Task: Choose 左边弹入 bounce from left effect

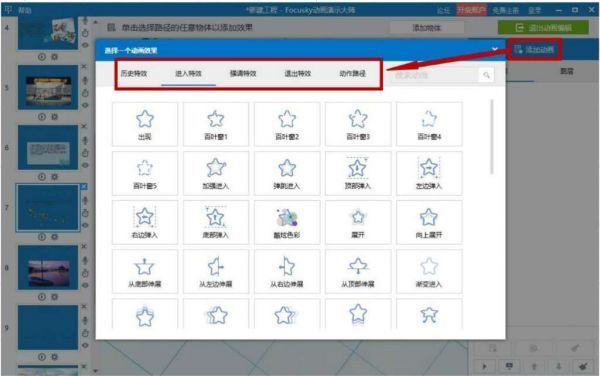Action: point(429,173)
